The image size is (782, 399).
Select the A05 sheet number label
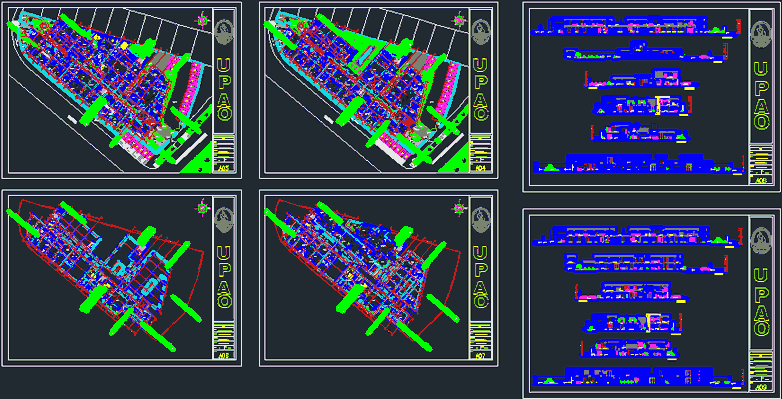point(225,169)
